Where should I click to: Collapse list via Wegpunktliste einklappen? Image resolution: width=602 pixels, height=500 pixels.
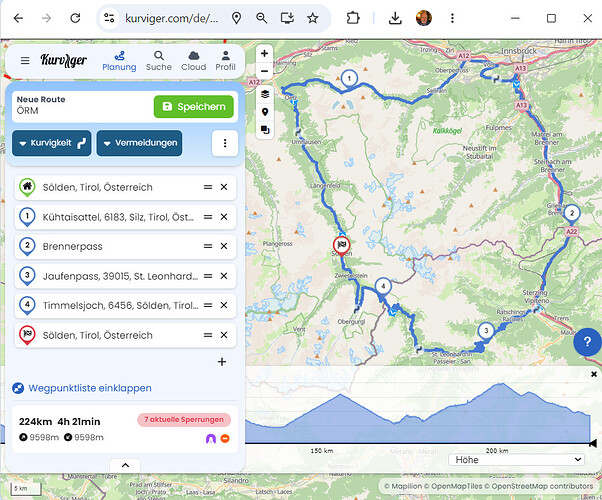(82, 388)
